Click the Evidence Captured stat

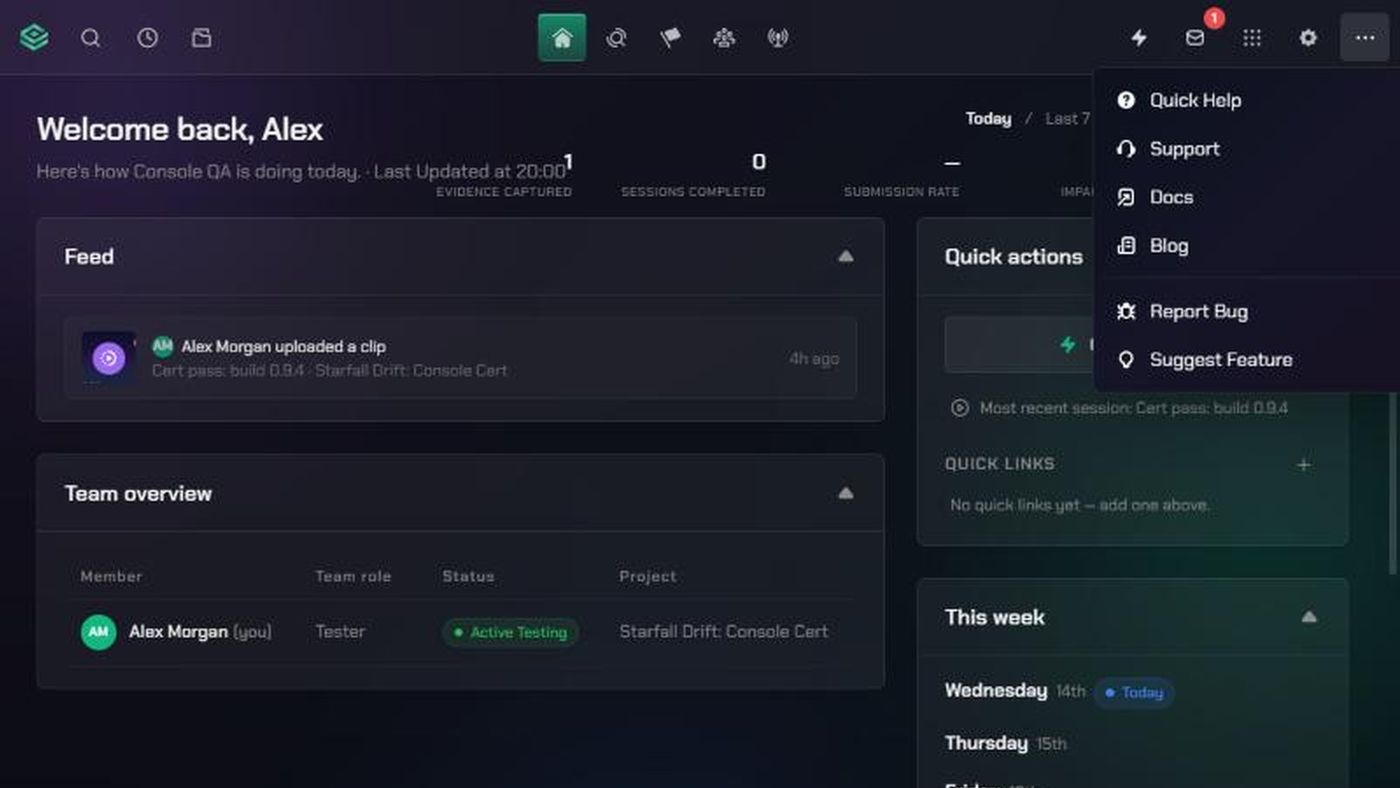pos(504,174)
